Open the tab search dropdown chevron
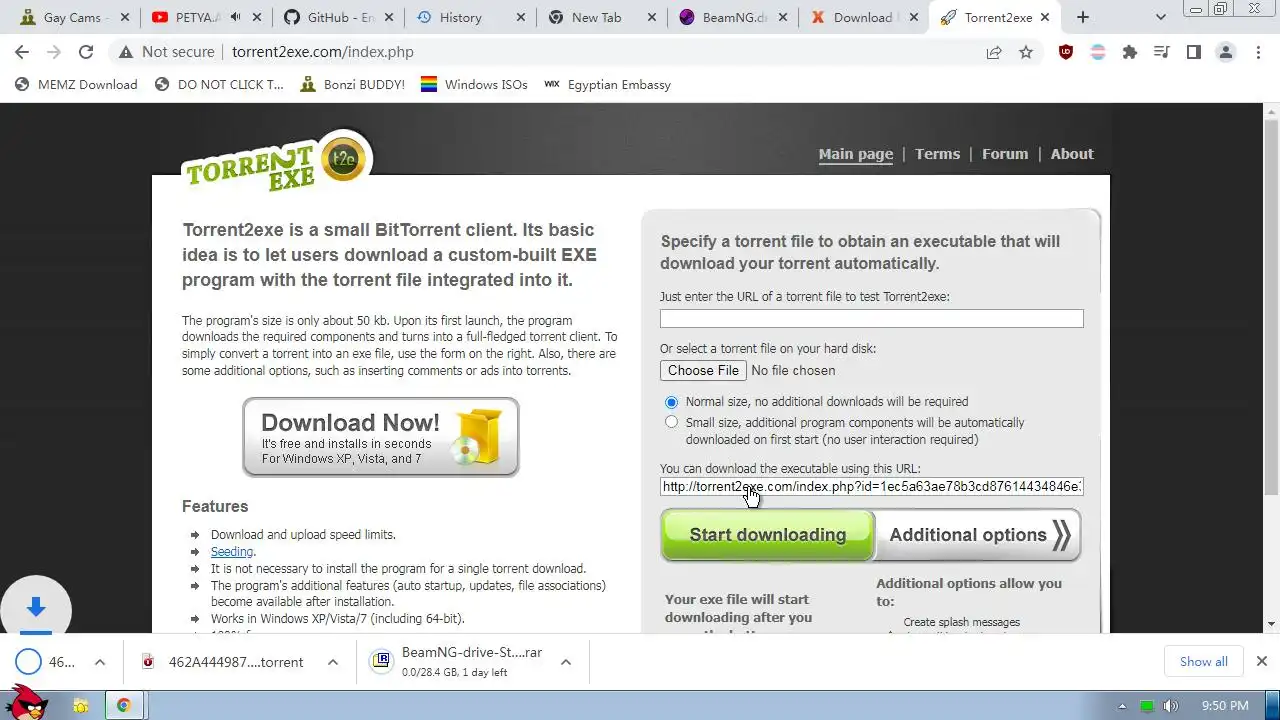 tap(1161, 17)
